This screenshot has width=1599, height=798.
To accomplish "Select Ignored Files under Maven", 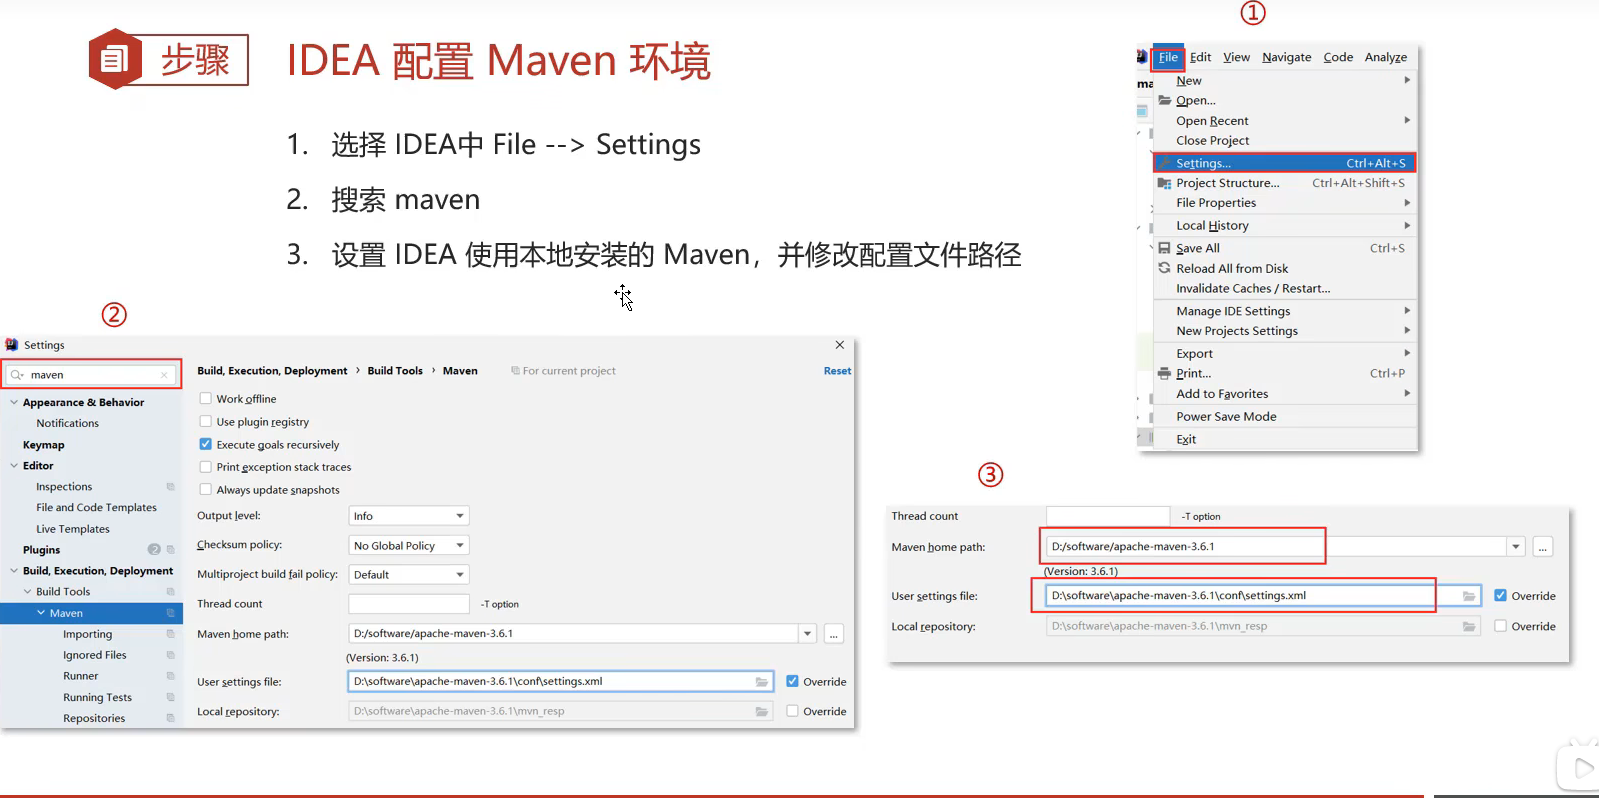I will coord(95,656).
